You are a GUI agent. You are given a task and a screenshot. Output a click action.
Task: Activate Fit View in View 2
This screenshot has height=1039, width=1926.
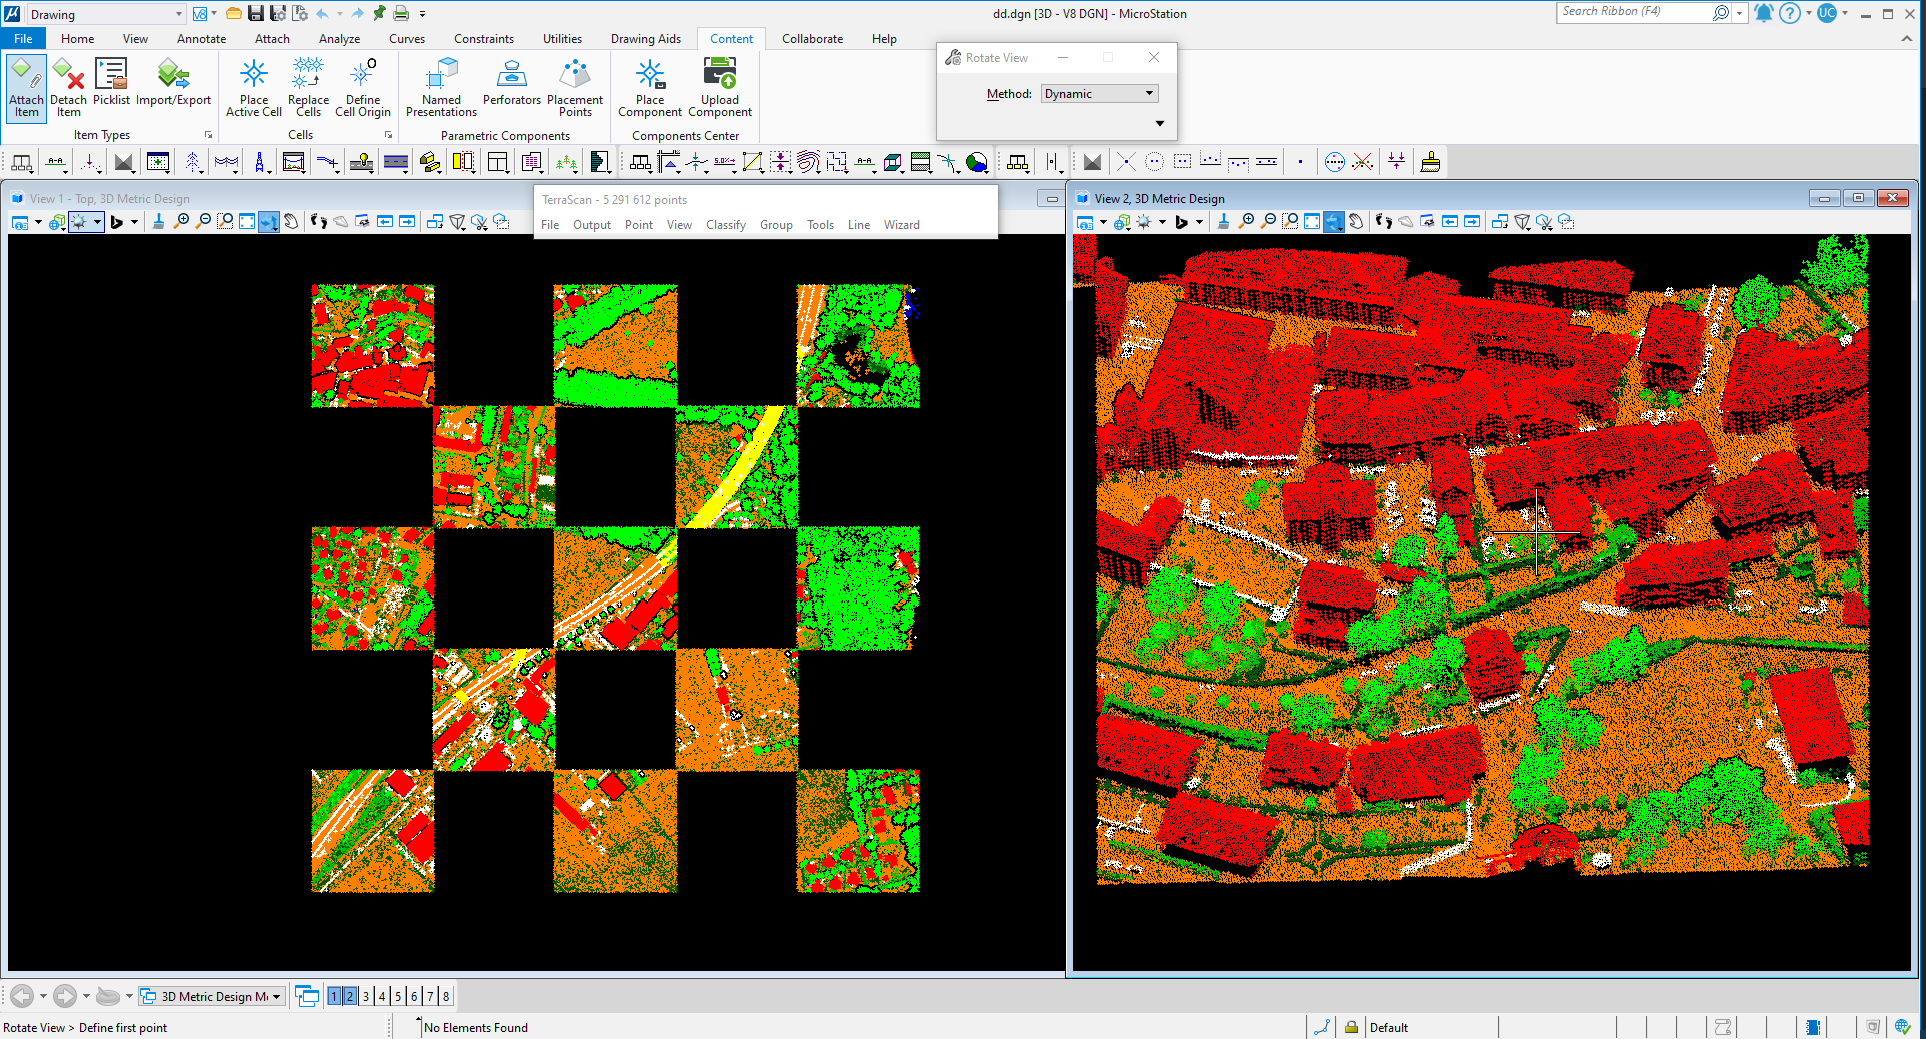pyautogui.click(x=1313, y=222)
